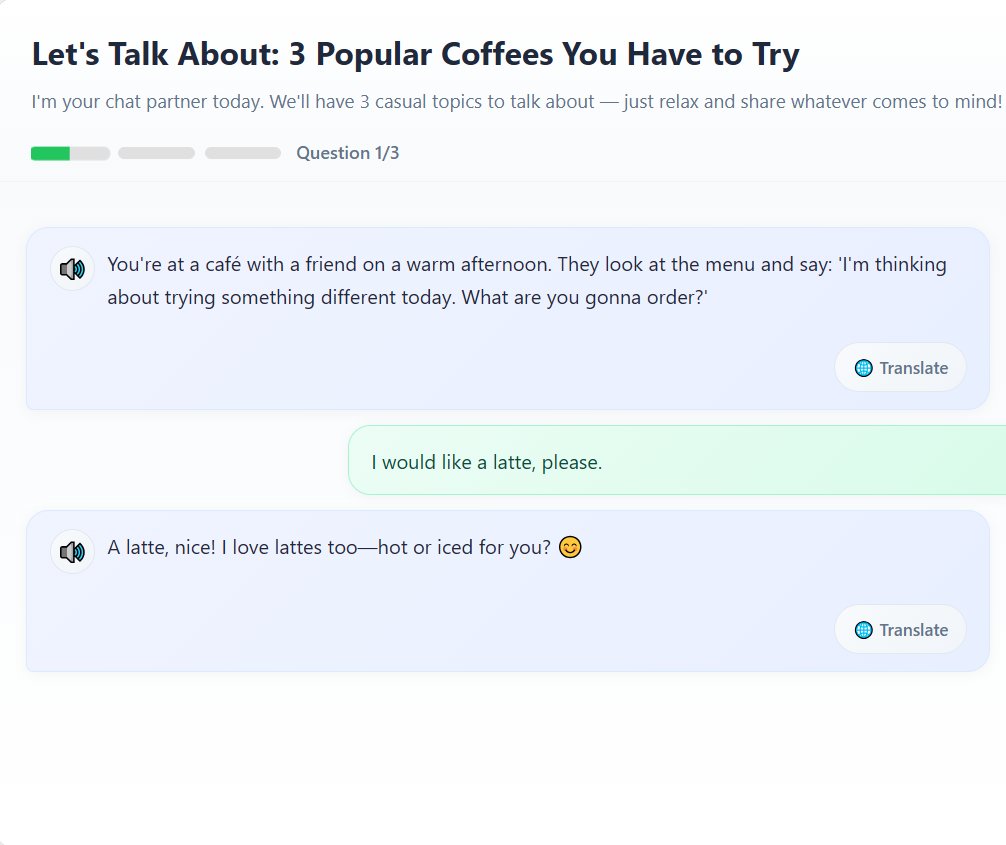The width and height of the screenshot is (1006, 845).
Task: Click the smiling emoji in the latte reply
Action: (570, 548)
